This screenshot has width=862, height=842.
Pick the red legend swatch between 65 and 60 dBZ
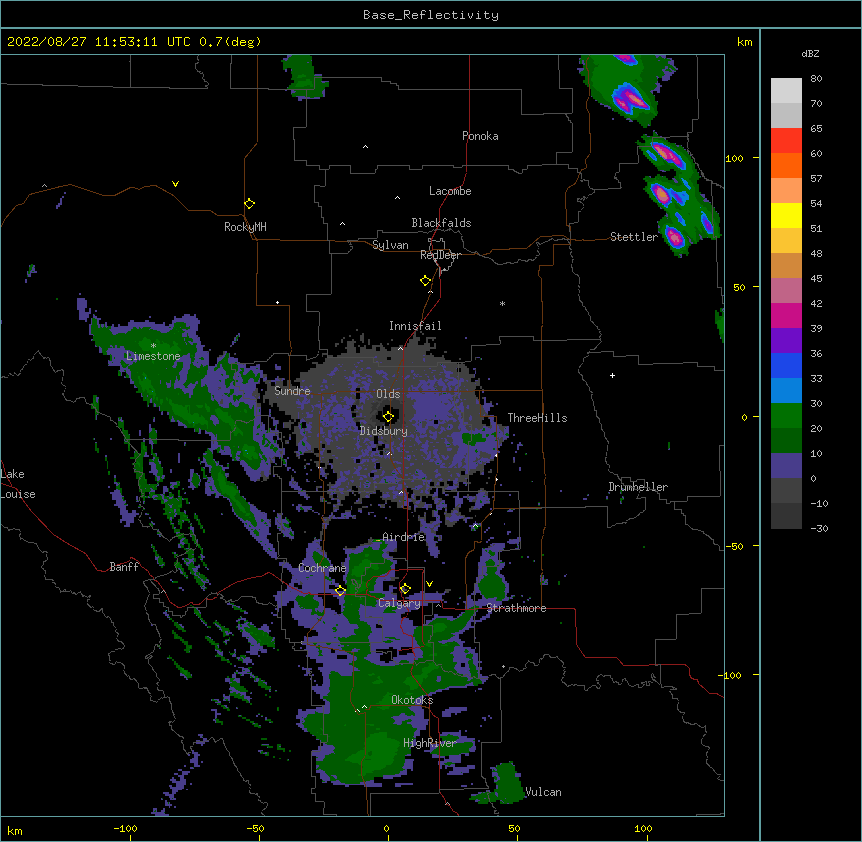tap(786, 141)
